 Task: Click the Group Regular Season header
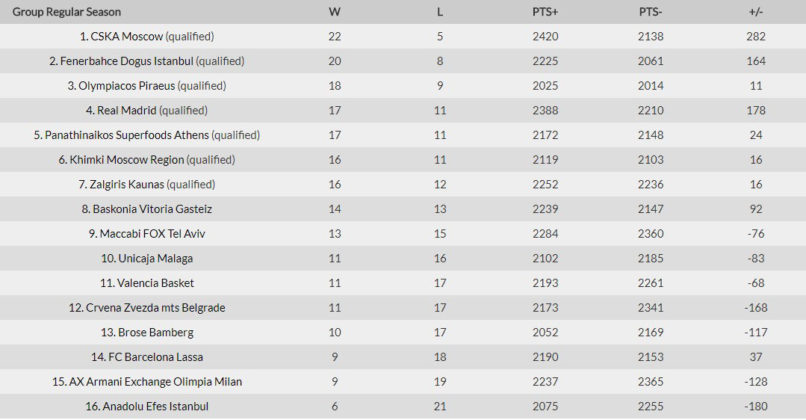(x=67, y=12)
